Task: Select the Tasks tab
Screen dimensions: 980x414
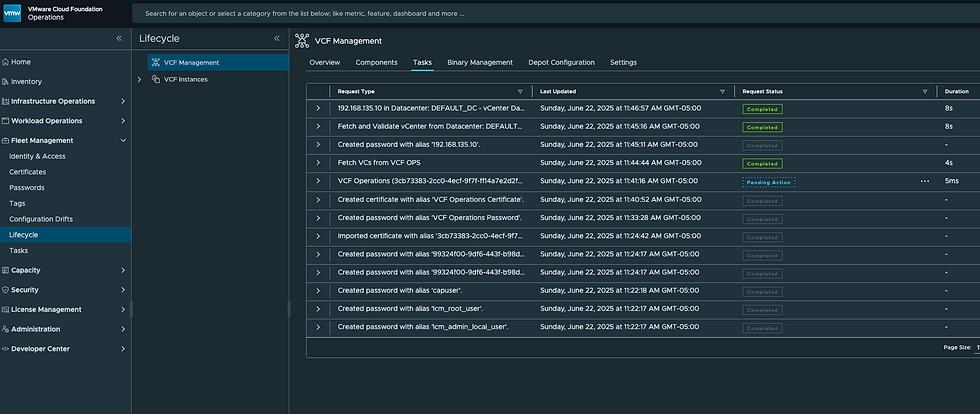Action: coord(422,63)
